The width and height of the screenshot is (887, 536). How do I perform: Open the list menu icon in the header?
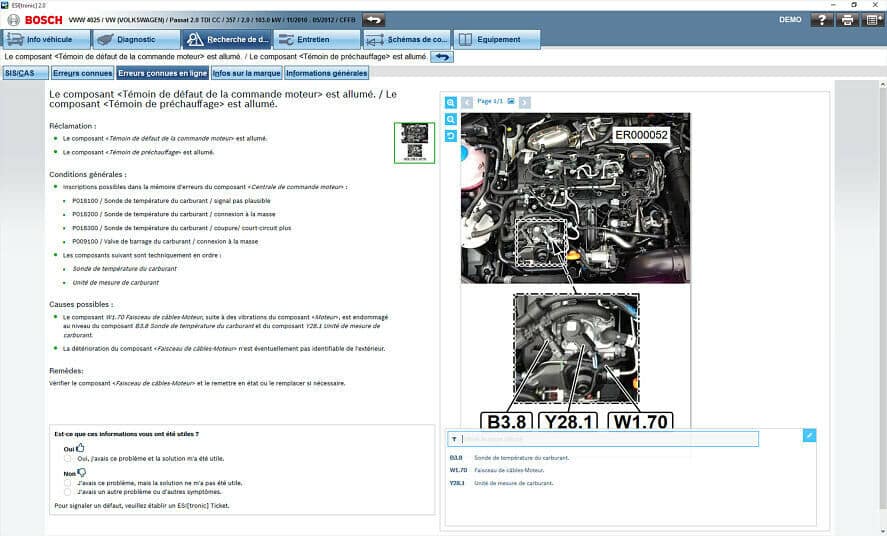click(x=873, y=20)
